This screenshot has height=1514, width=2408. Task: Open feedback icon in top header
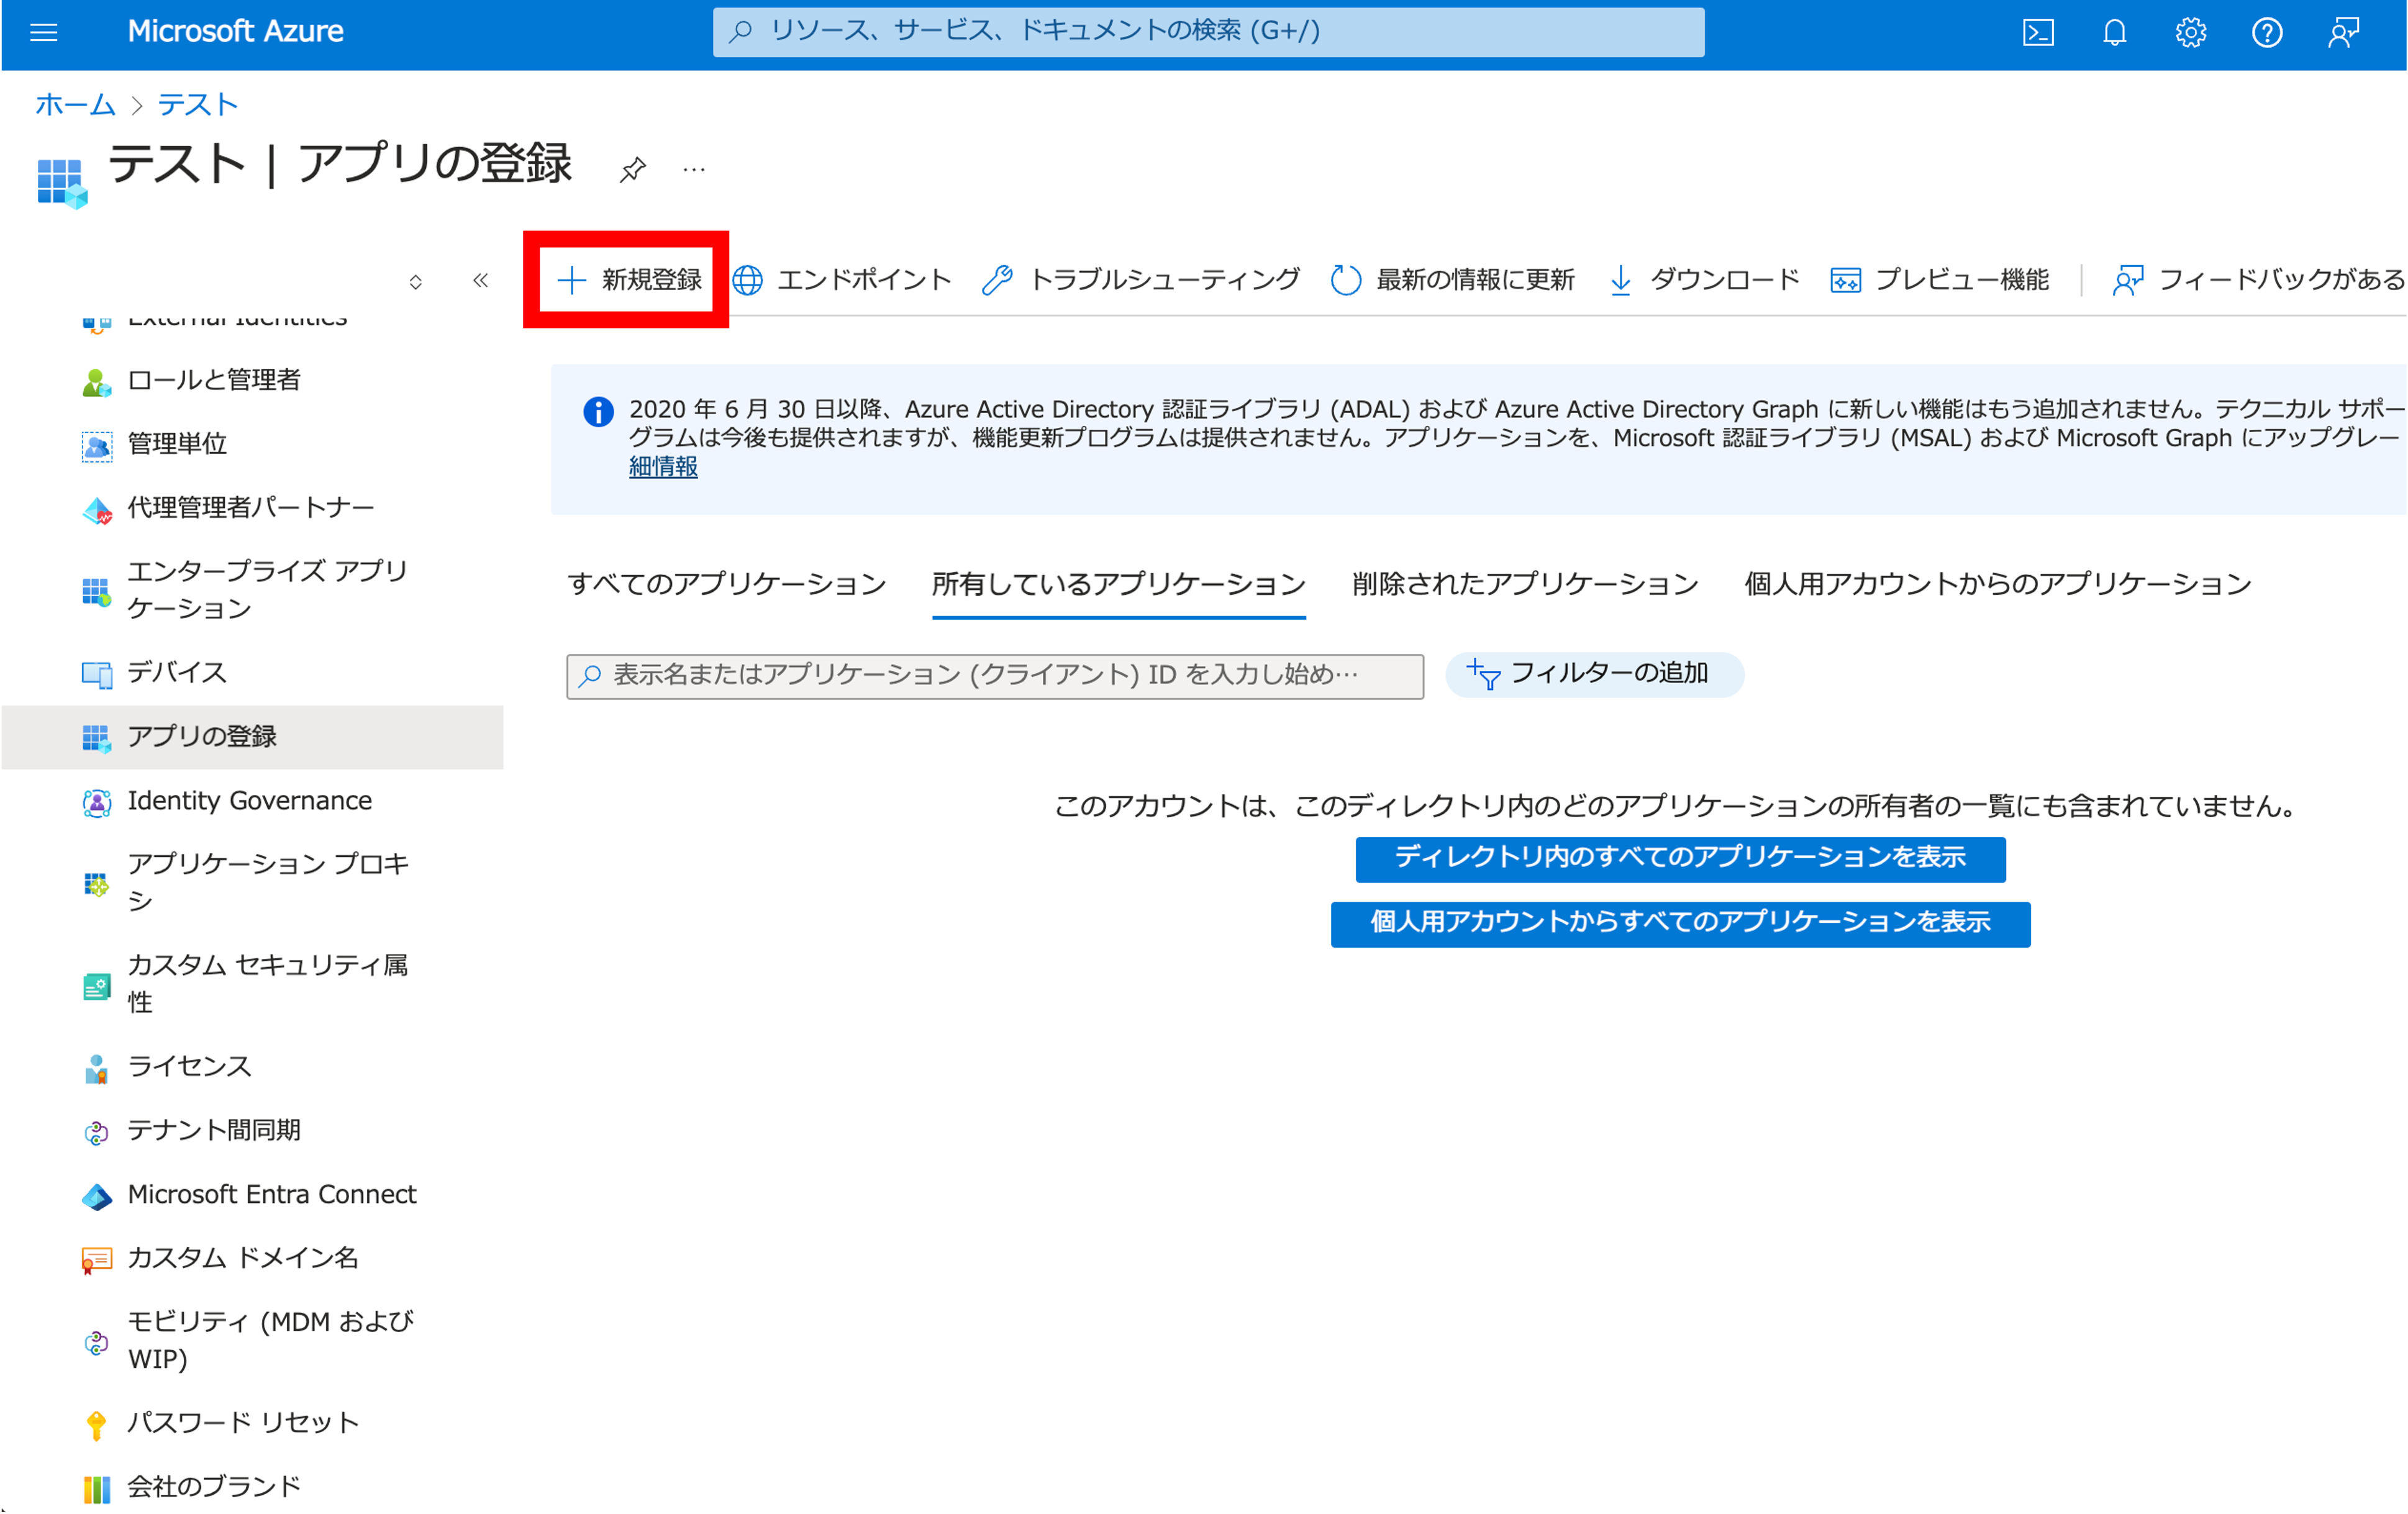point(2343,32)
